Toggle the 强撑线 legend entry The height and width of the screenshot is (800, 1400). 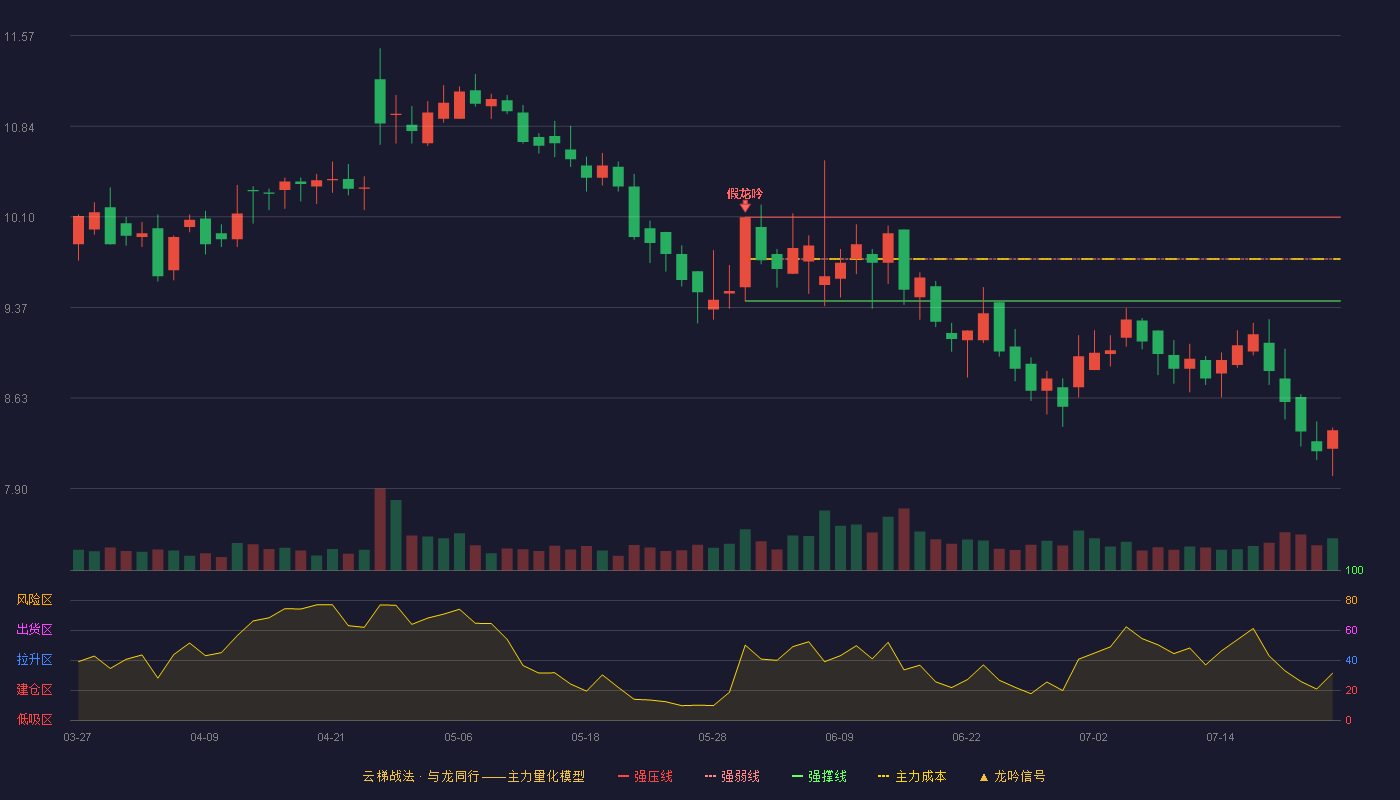(819, 776)
